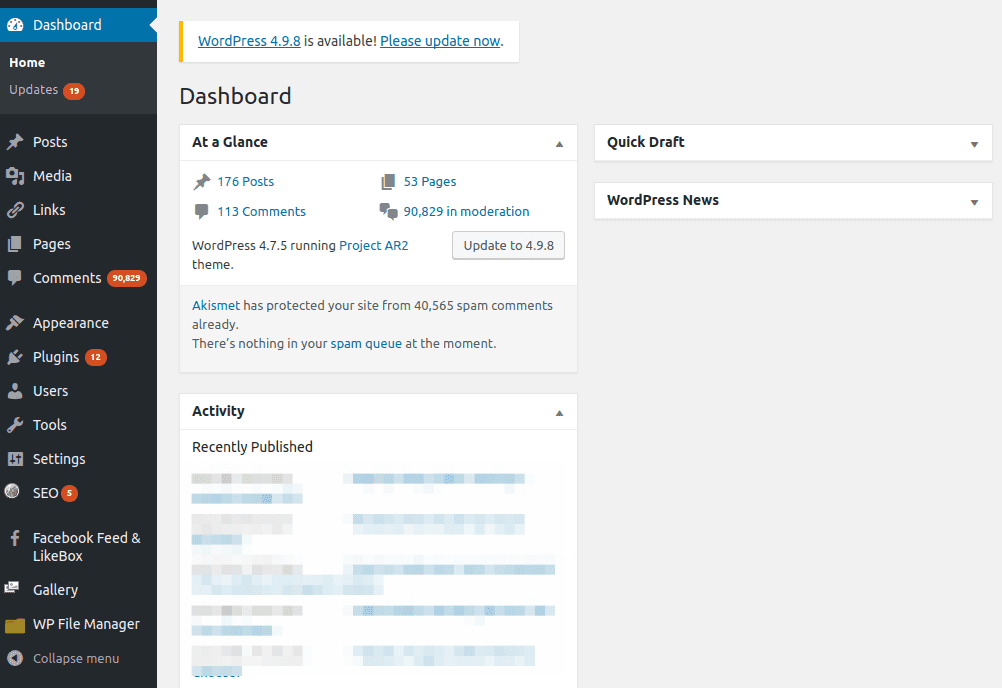
Task: Click the Media icon in sidebar
Action: [15, 176]
